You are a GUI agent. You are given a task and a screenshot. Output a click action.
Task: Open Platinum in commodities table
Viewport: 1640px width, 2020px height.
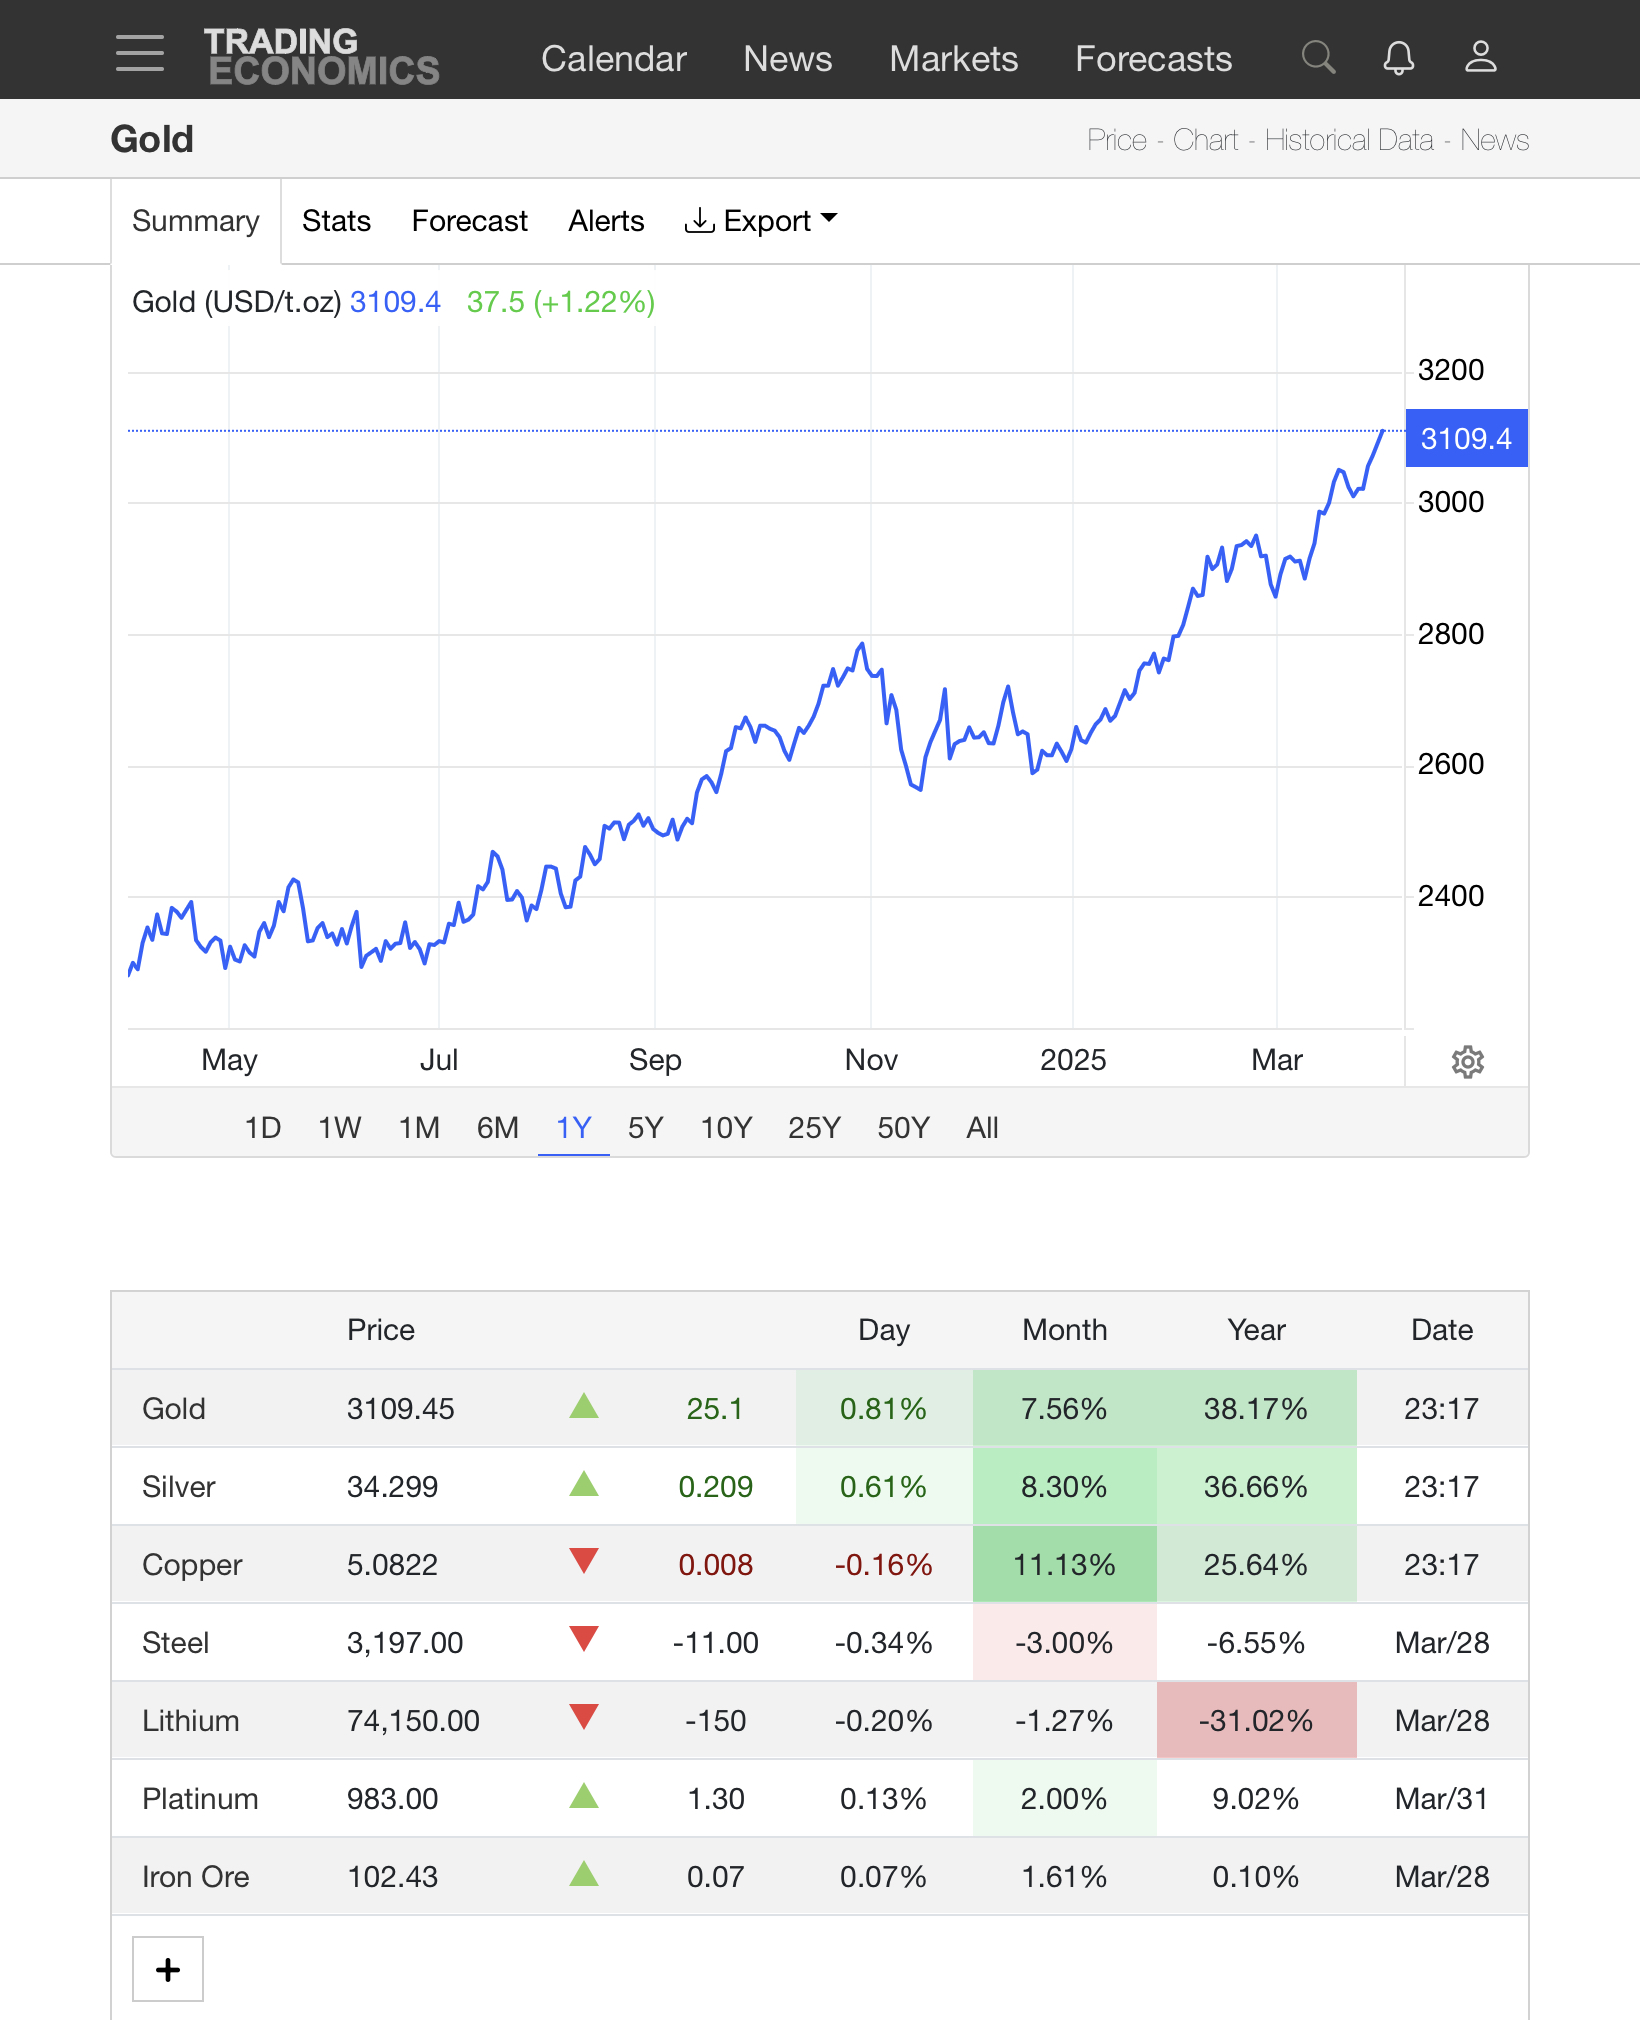tap(200, 1799)
